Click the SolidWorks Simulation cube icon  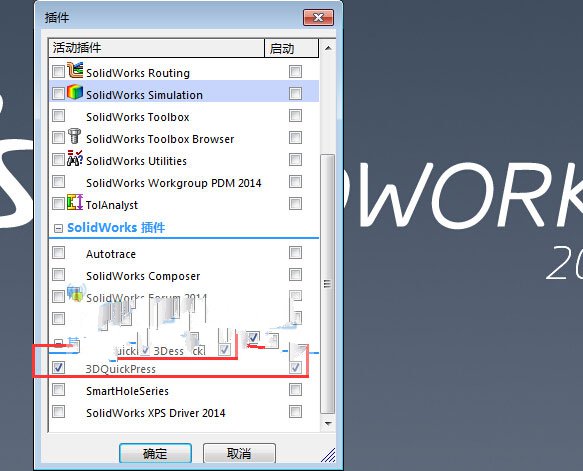coord(75,92)
